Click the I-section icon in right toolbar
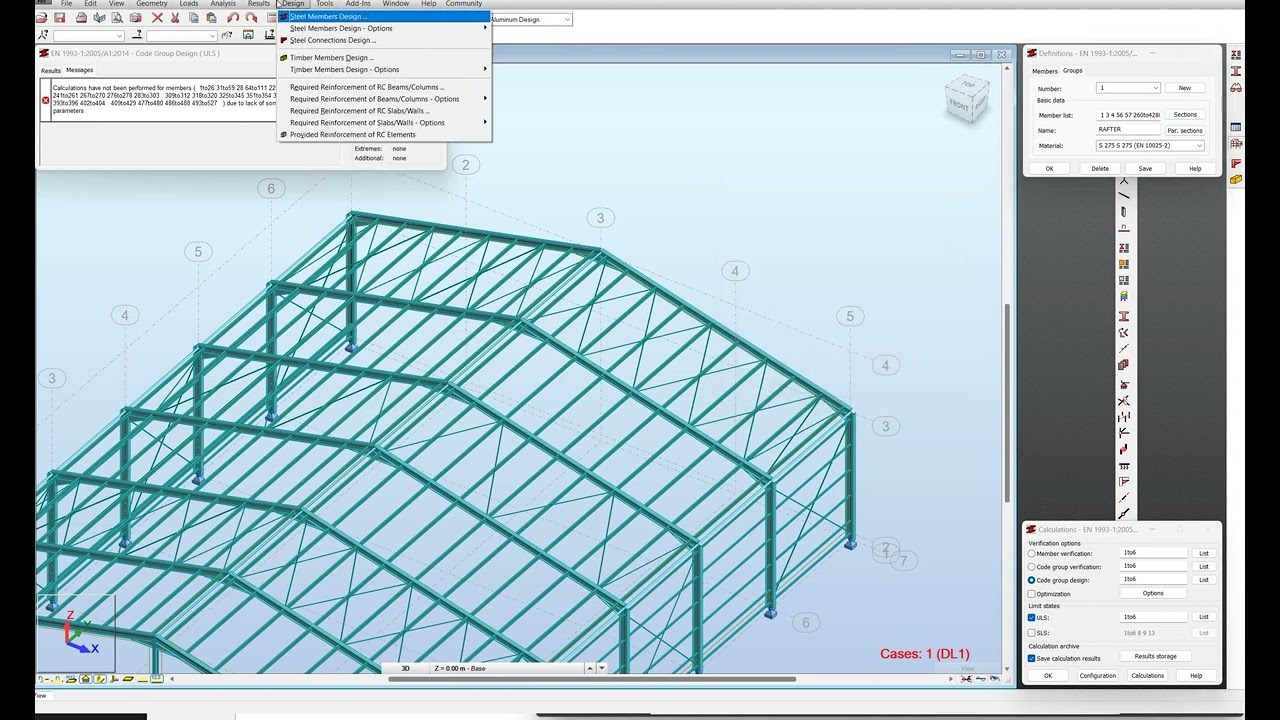Screen dimensions: 1280x720 [x=1236, y=71]
